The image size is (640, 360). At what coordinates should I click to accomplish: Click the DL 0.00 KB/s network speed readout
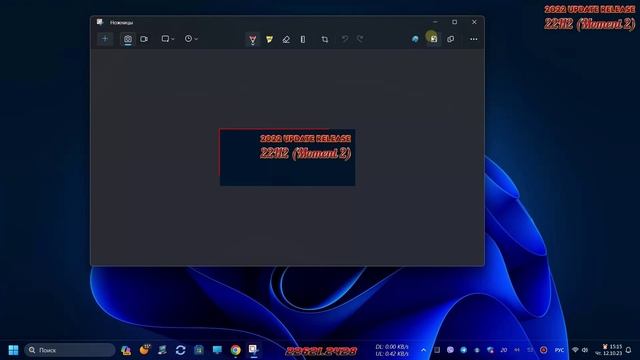click(392, 347)
